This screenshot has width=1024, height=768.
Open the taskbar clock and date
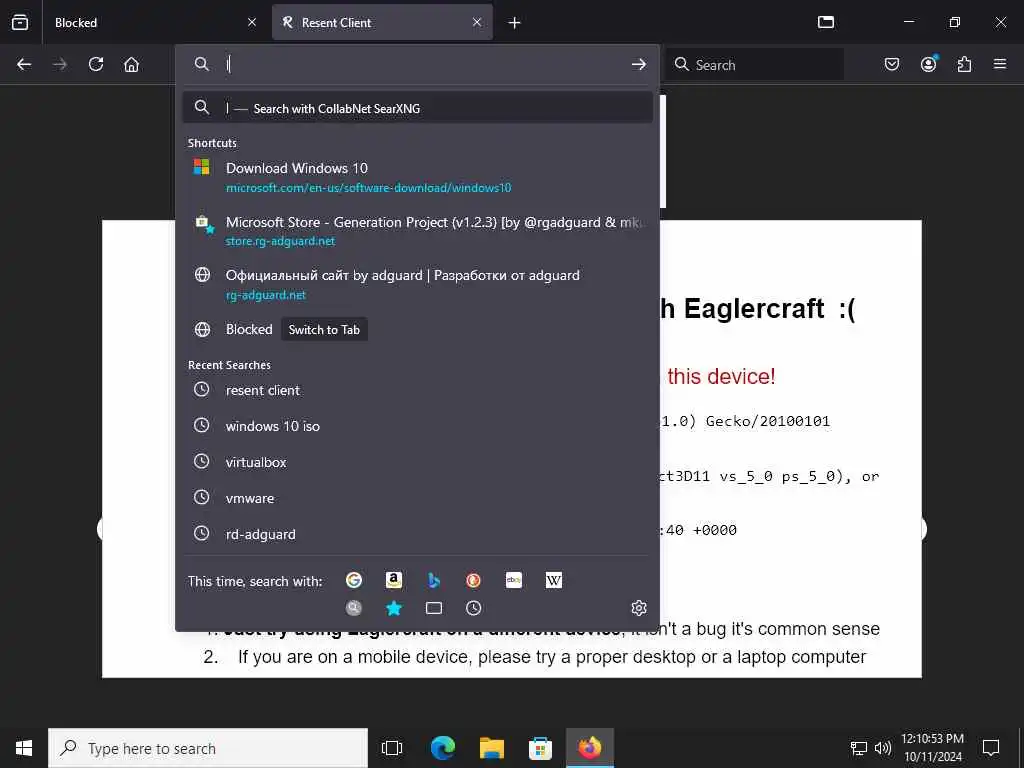[x=933, y=748]
